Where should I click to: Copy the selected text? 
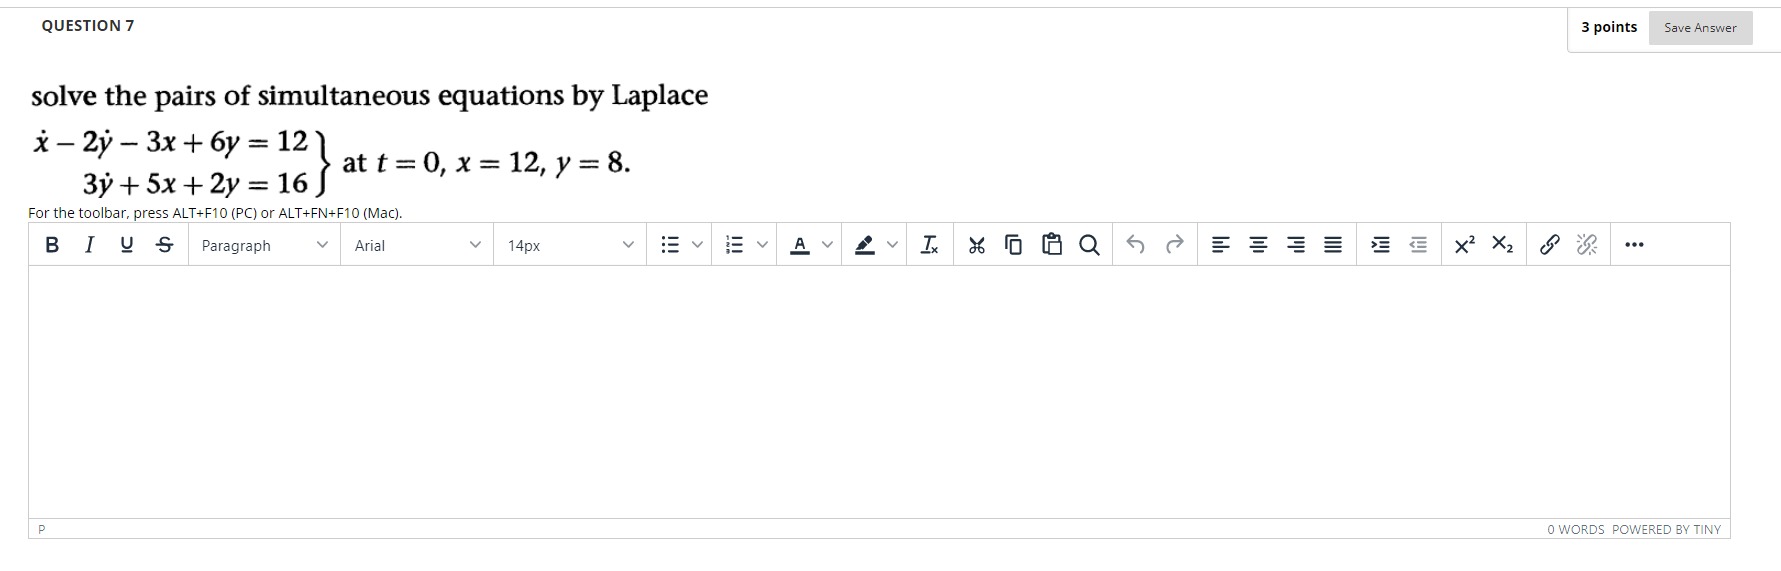(1014, 245)
